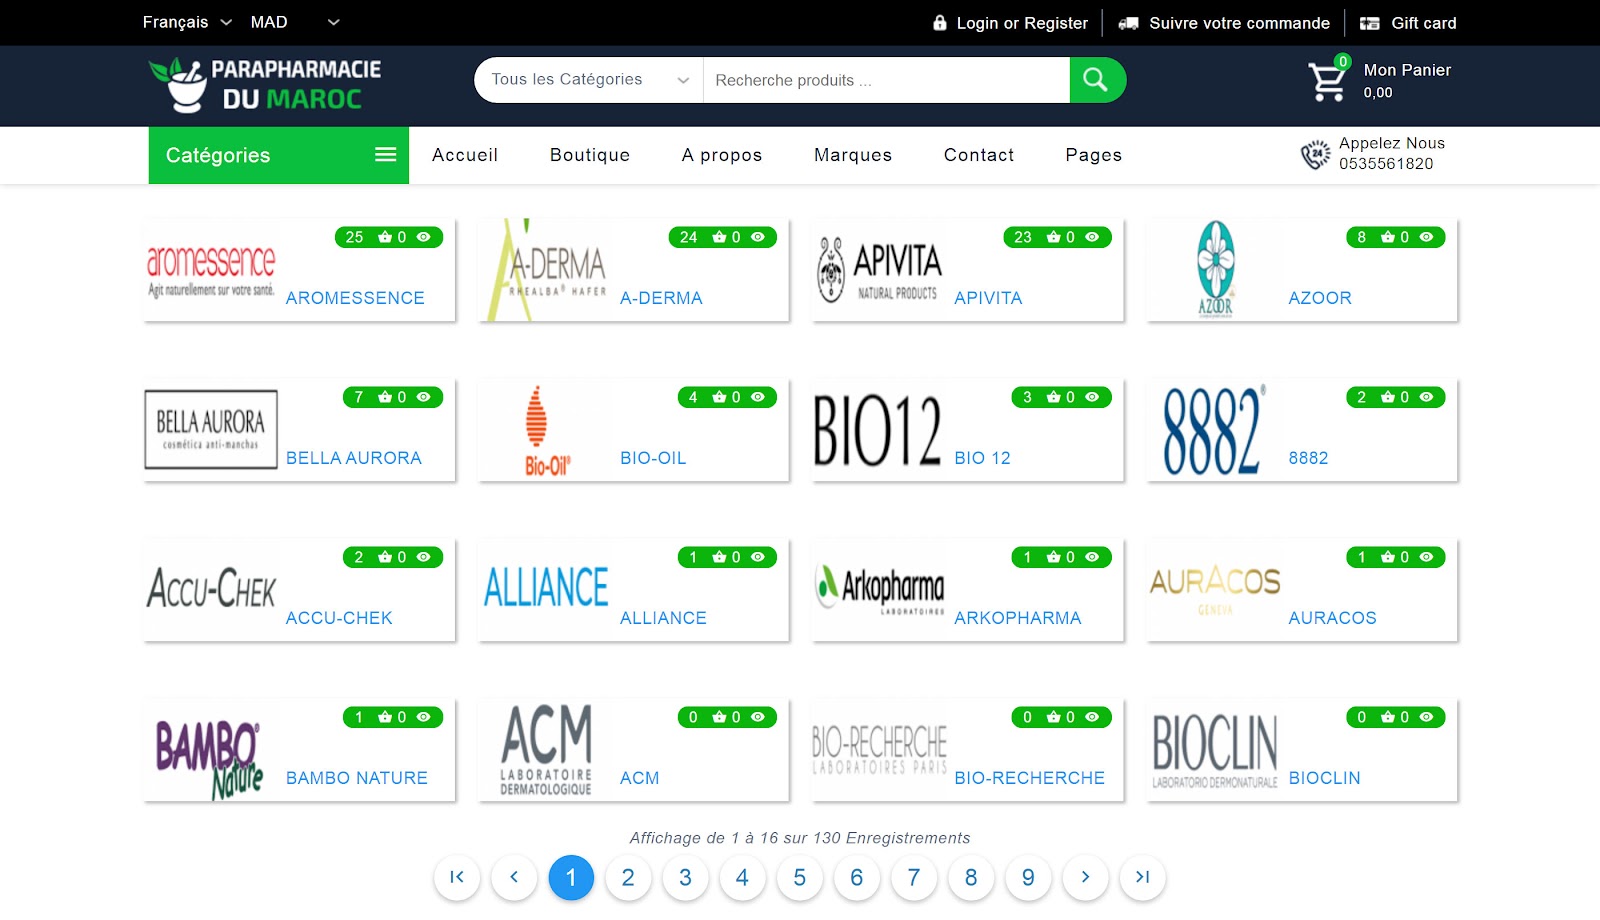Open the Français language dropdown

point(187,22)
